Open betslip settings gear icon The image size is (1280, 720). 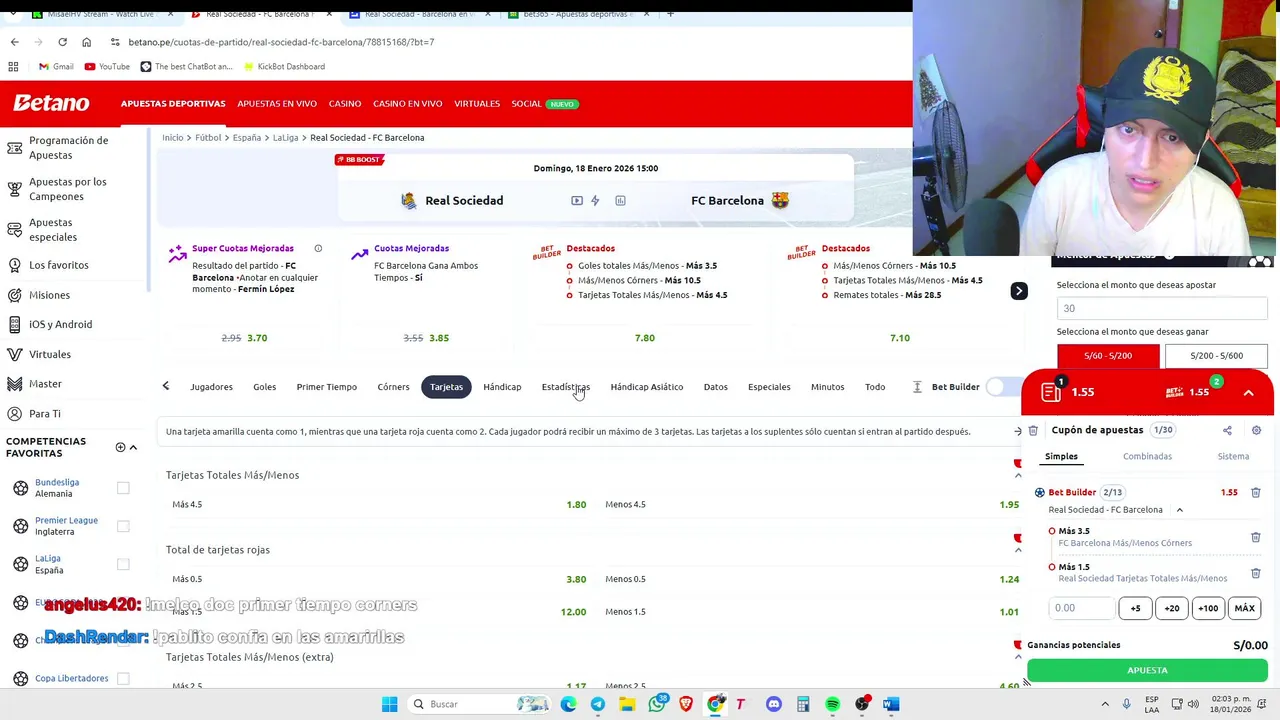tap(1256, 430)
